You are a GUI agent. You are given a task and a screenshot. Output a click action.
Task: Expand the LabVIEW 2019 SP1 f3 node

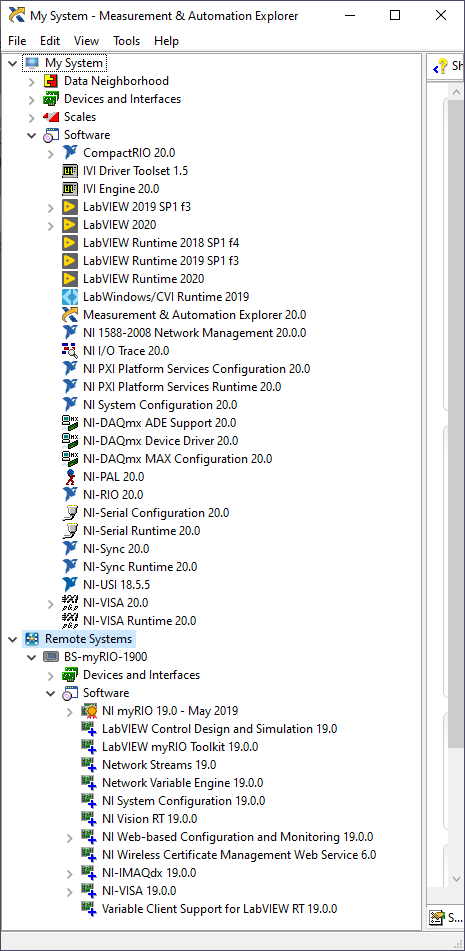tap(51, 207)
